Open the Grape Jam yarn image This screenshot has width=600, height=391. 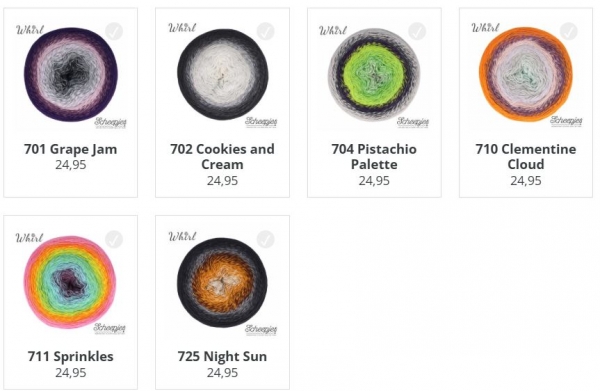click(71, 75)
